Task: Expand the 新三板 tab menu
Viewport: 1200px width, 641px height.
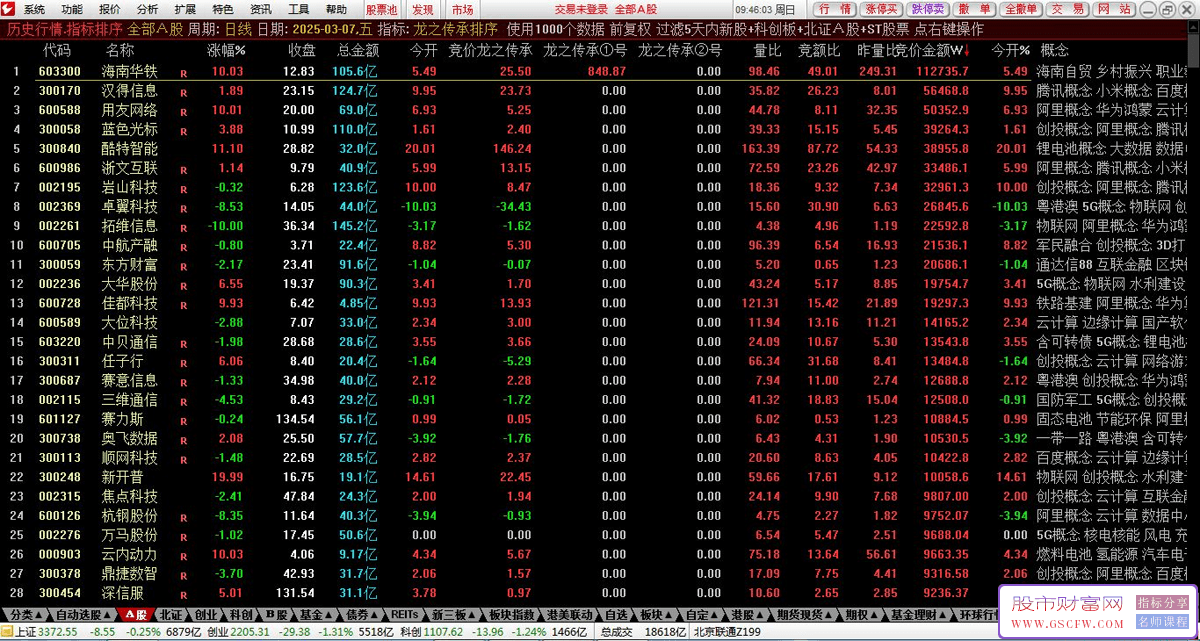Action: [453, 614]
